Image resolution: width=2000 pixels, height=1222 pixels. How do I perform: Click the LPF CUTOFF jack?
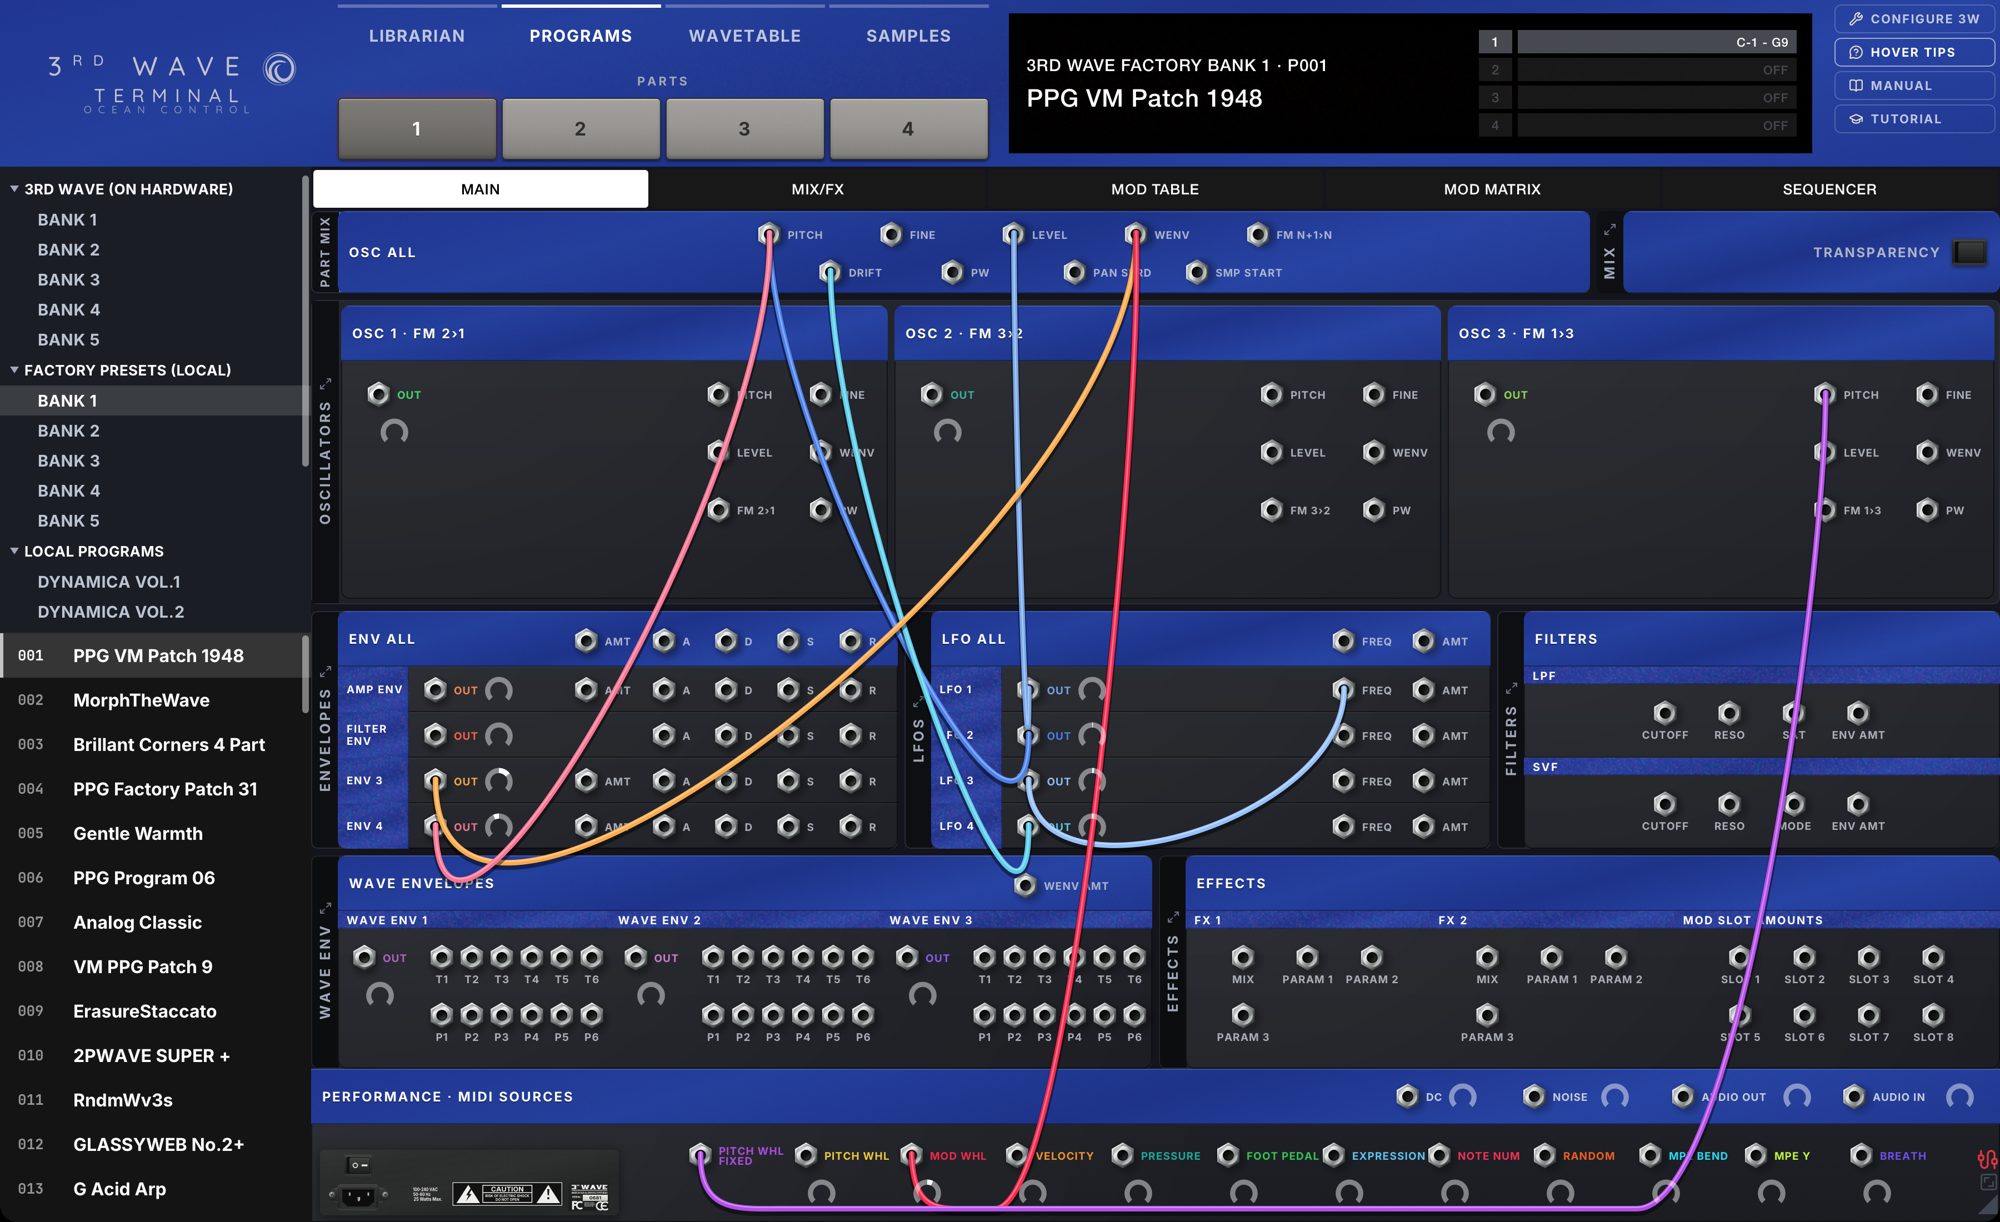coord(1664,713)
